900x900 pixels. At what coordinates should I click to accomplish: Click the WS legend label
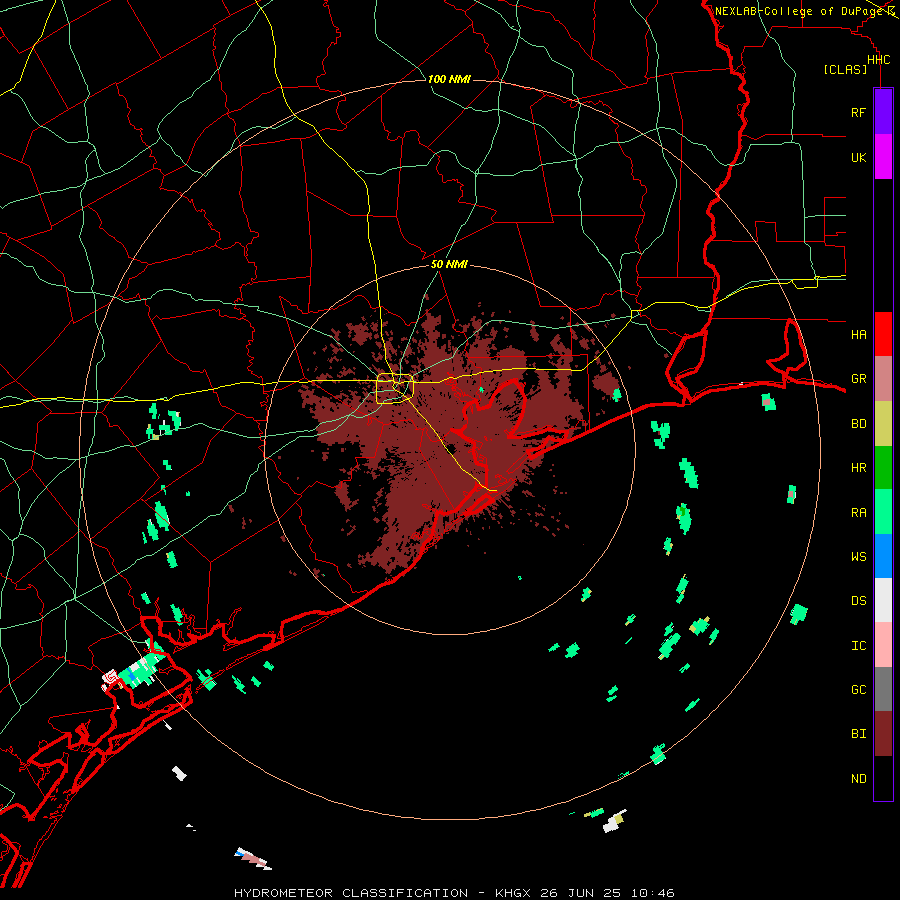[858, 557]
